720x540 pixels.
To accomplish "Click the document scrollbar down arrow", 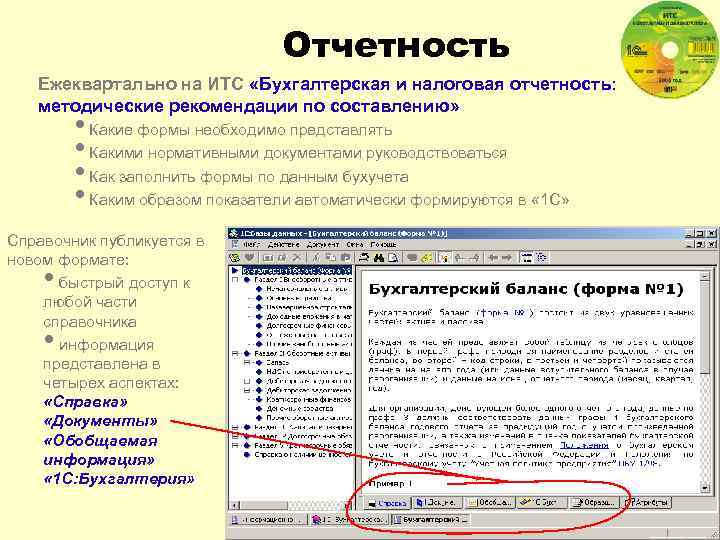I will click(705, 488).
